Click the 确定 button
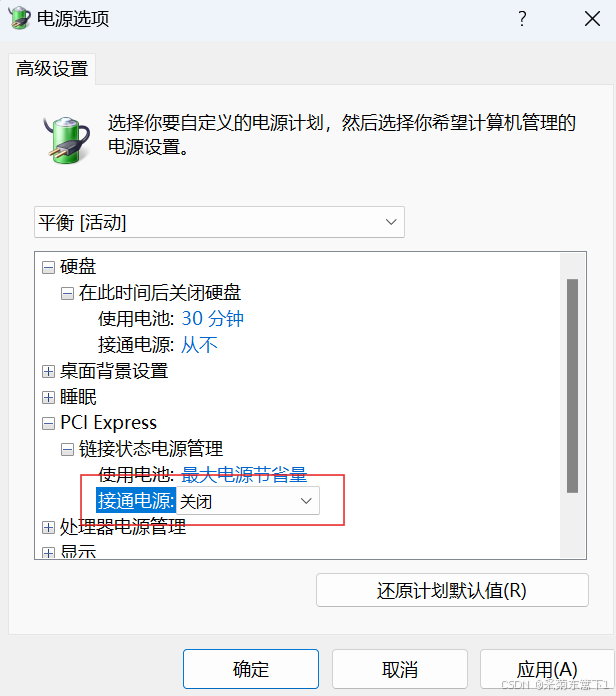 click(251, 669)
